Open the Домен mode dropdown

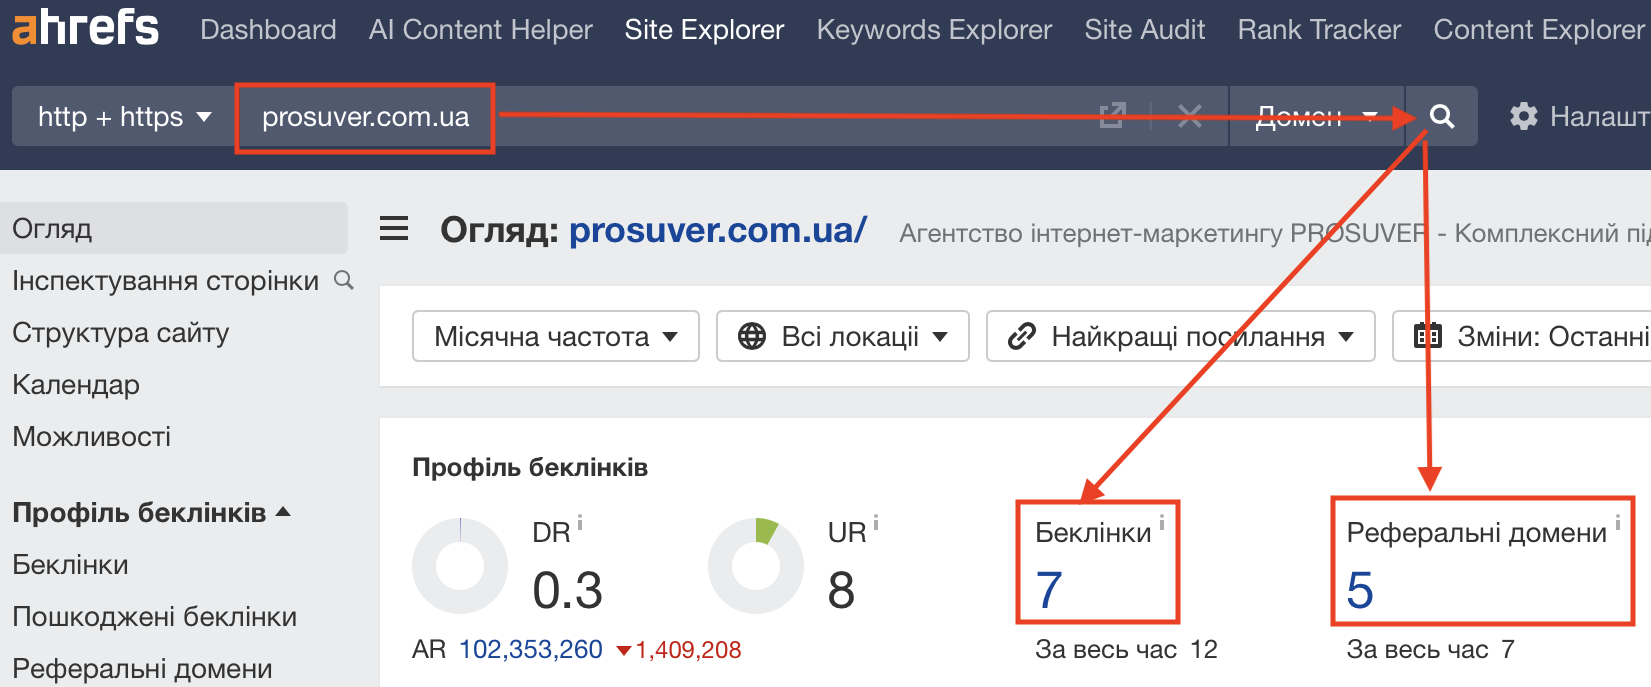pyautogui.click(x=1317, y=116)
